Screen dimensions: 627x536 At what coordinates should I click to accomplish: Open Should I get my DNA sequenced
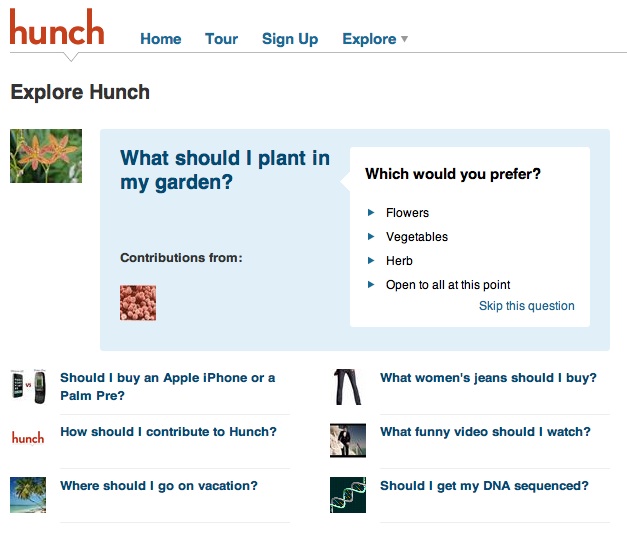click(x=484, y=486)
